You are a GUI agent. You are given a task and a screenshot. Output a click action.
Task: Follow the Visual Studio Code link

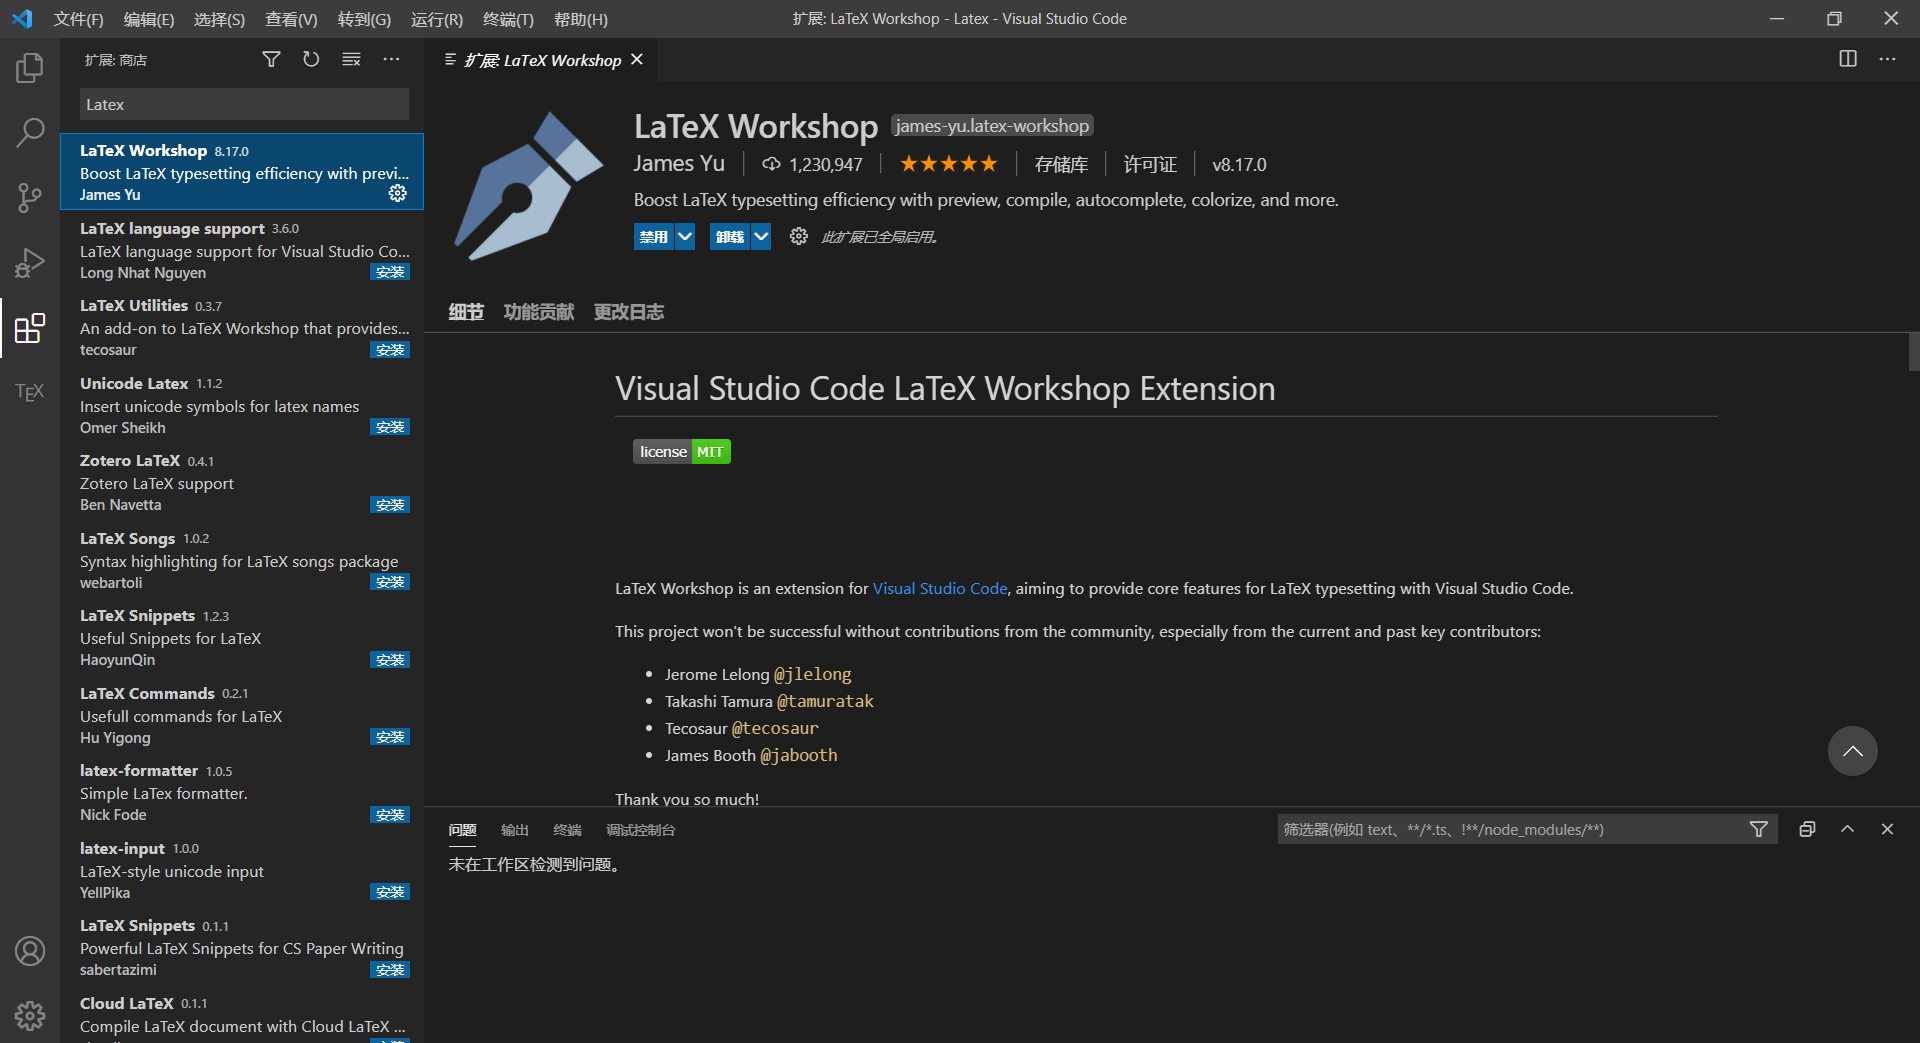(940, 588)
